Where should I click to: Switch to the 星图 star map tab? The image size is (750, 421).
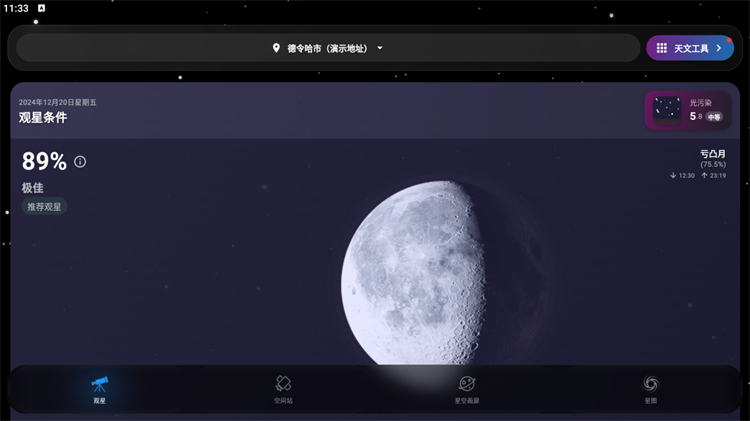coord(651,390)
